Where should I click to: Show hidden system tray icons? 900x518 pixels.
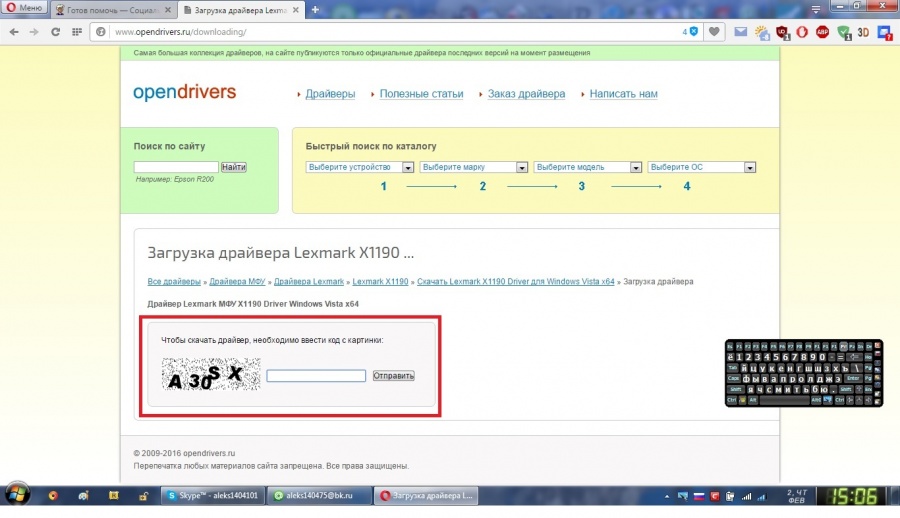[x=666, y=496]
